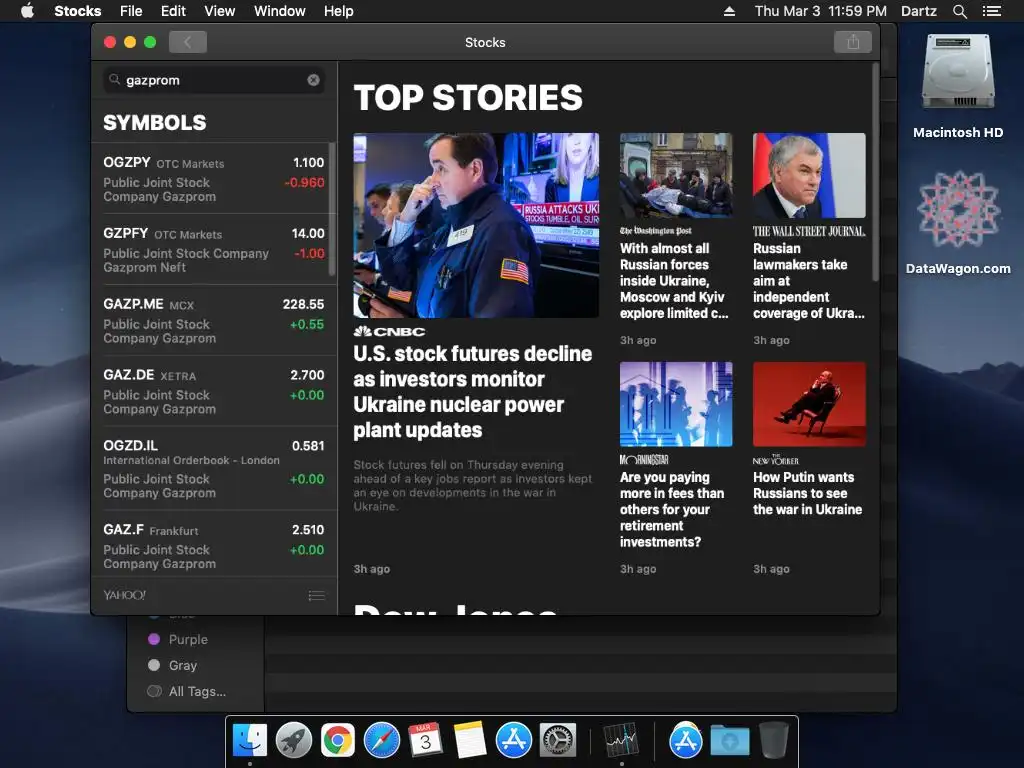
Task: Open Spotlight search in menu bar
Action: (959, 11)
